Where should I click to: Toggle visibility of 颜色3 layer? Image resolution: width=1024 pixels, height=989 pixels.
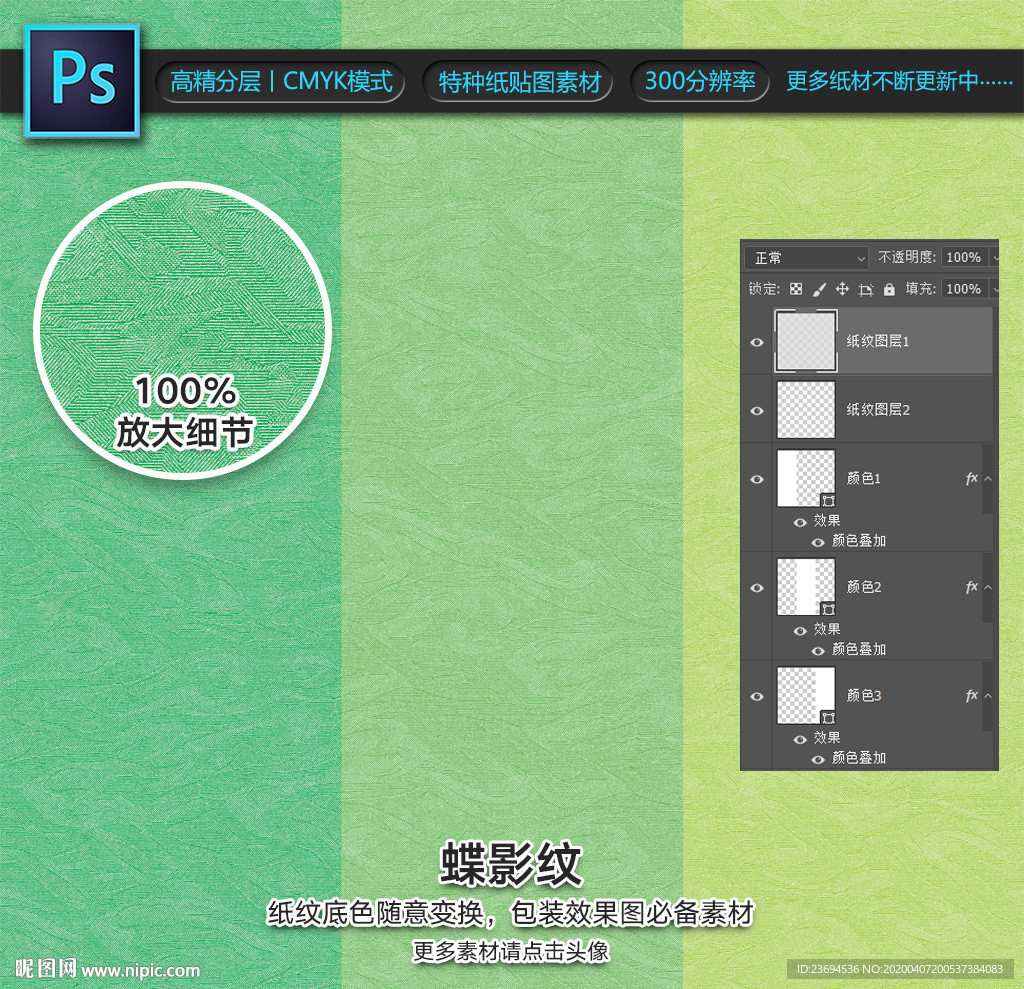tap(757, 696)
